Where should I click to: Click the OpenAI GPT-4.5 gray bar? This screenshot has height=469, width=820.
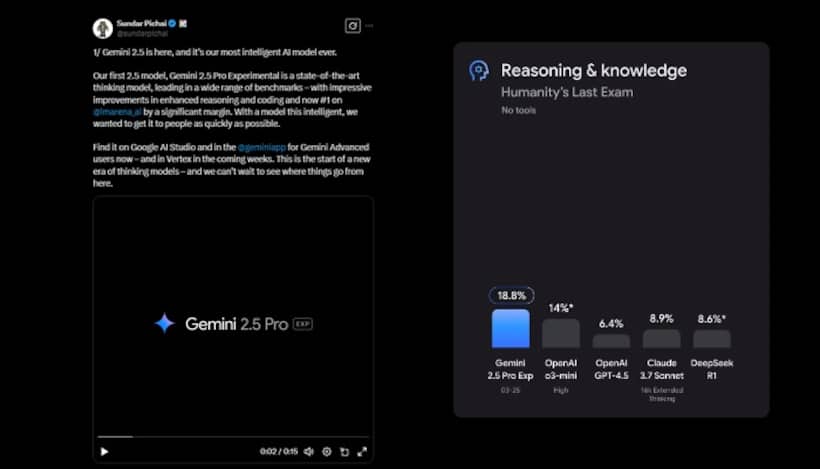click(611, 341)
